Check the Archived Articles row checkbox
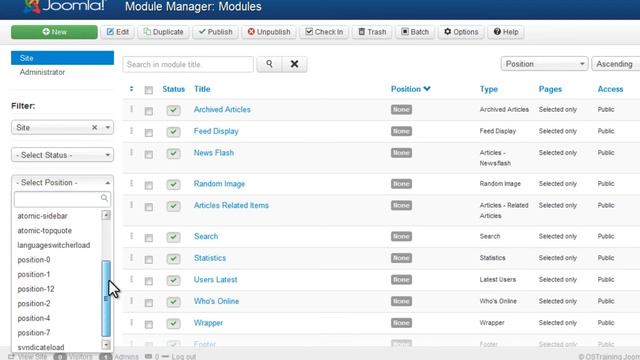 pos(149,111)
